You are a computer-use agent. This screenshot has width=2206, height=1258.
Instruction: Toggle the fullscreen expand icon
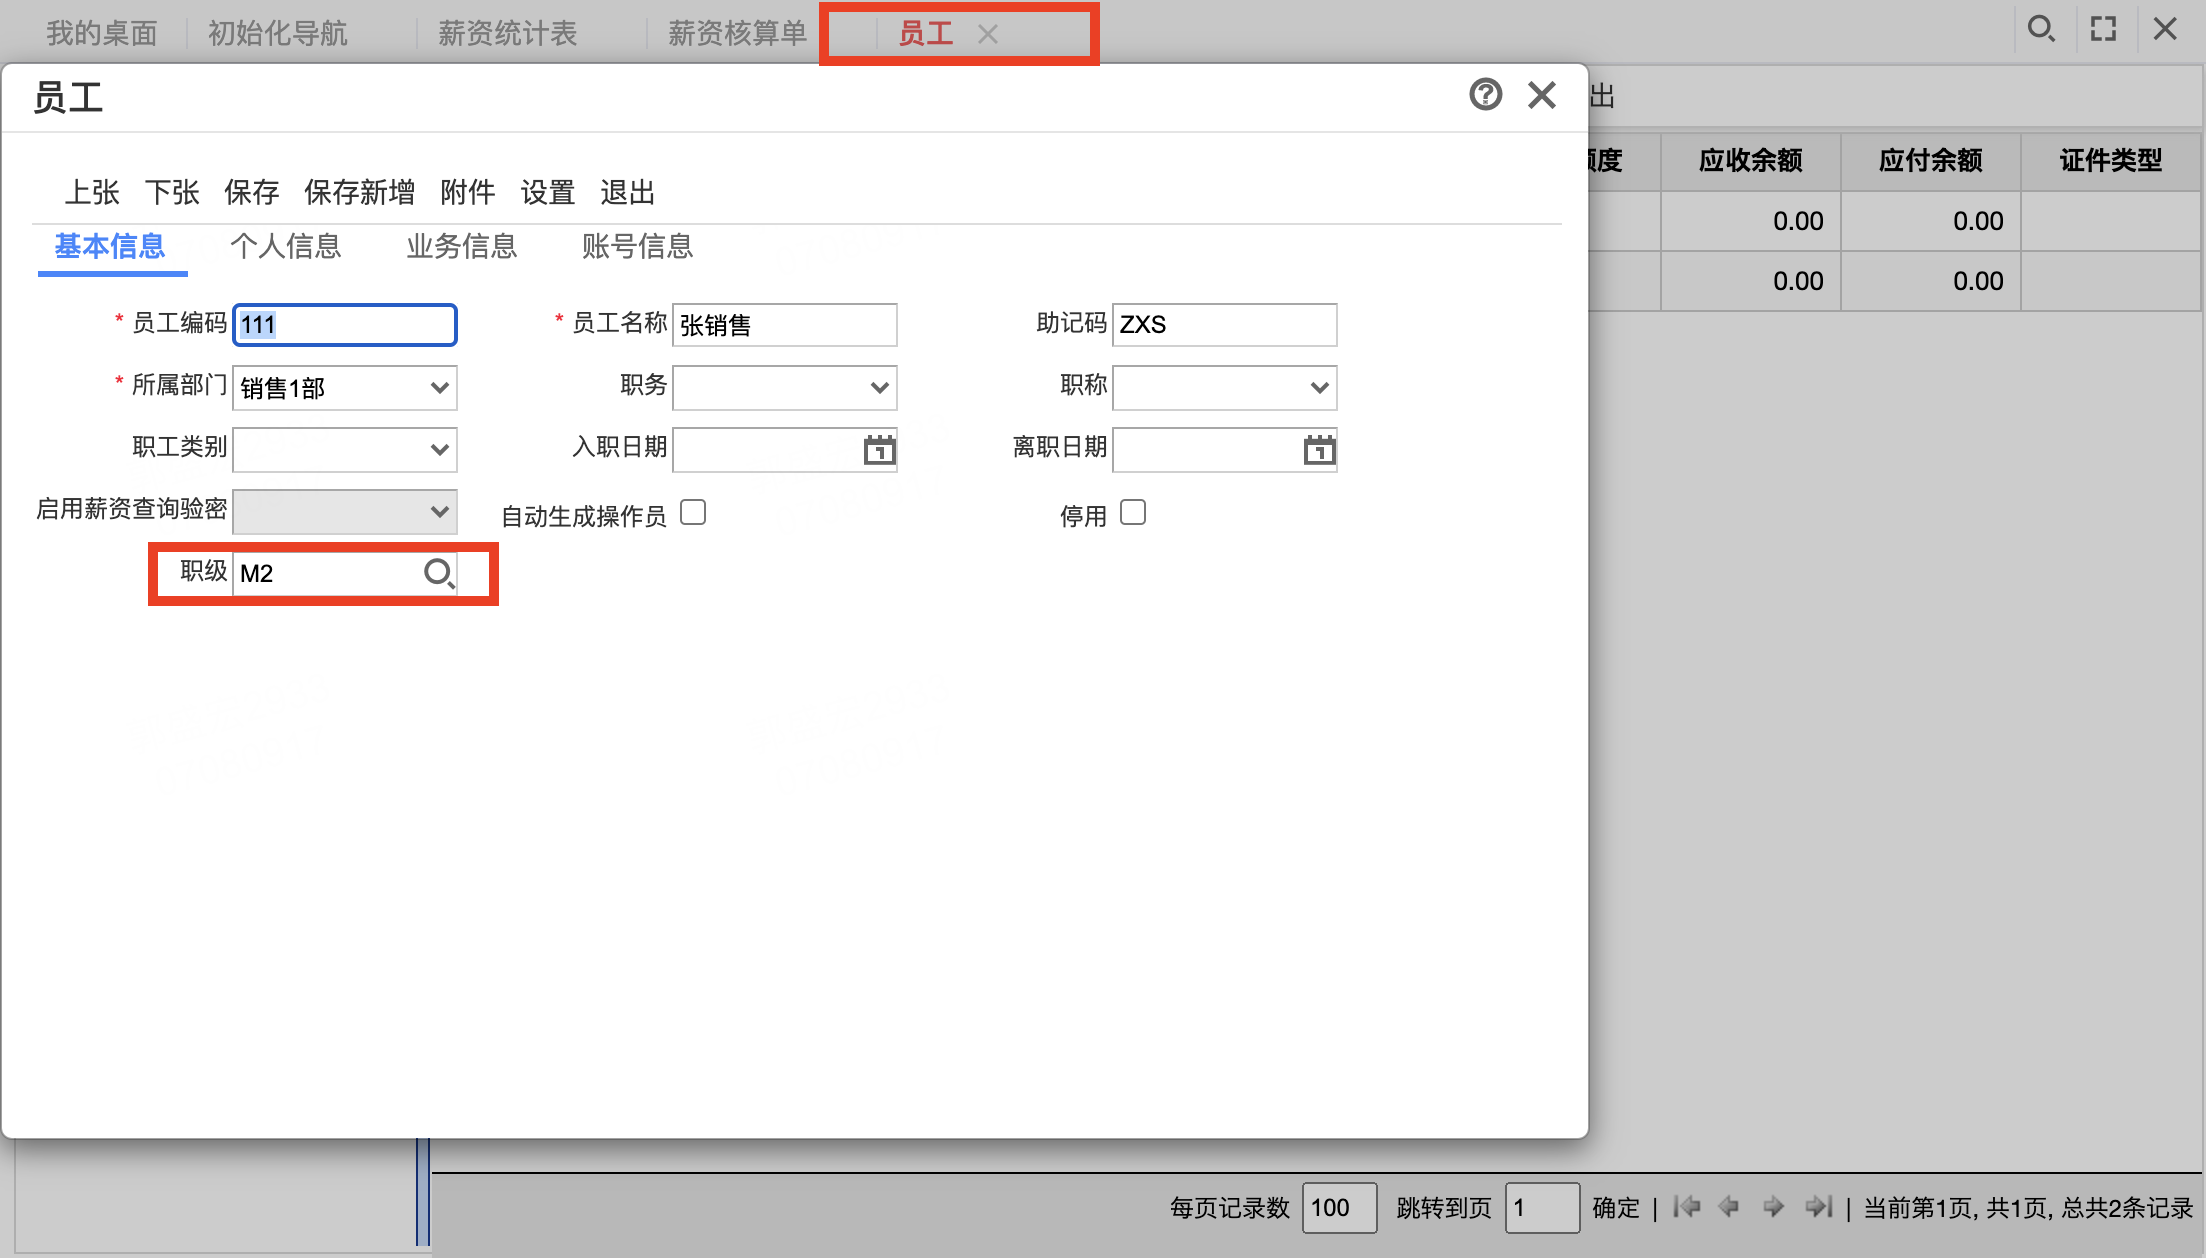pyautogui.click(x=2103, y=29)
